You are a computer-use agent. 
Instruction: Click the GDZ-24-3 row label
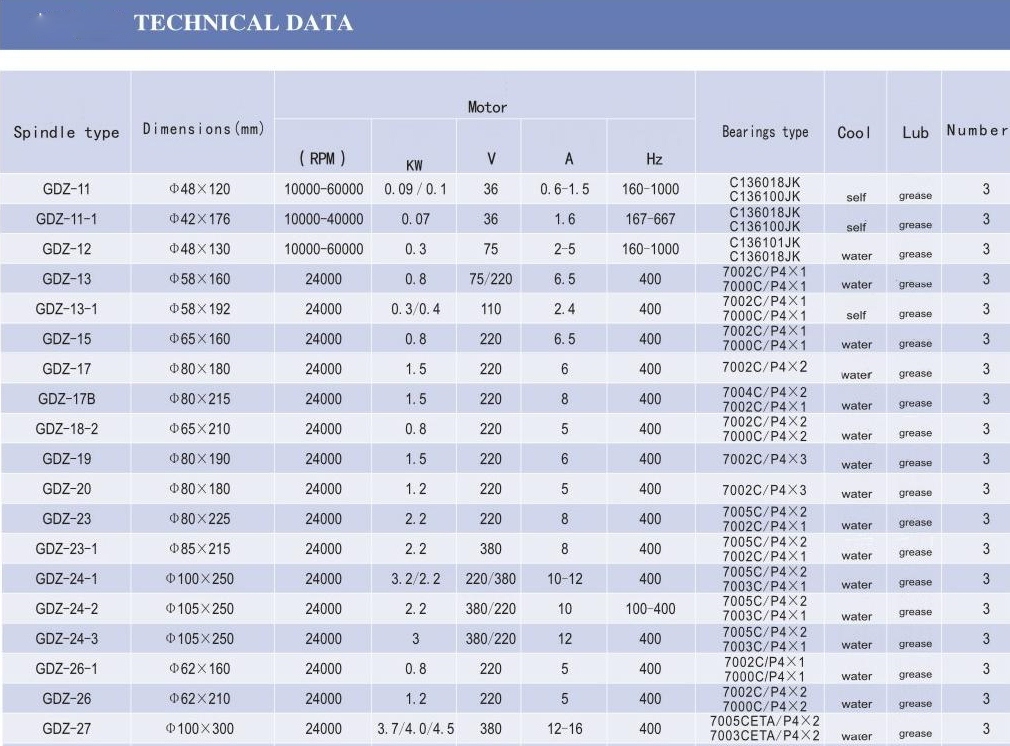point(66,638)
